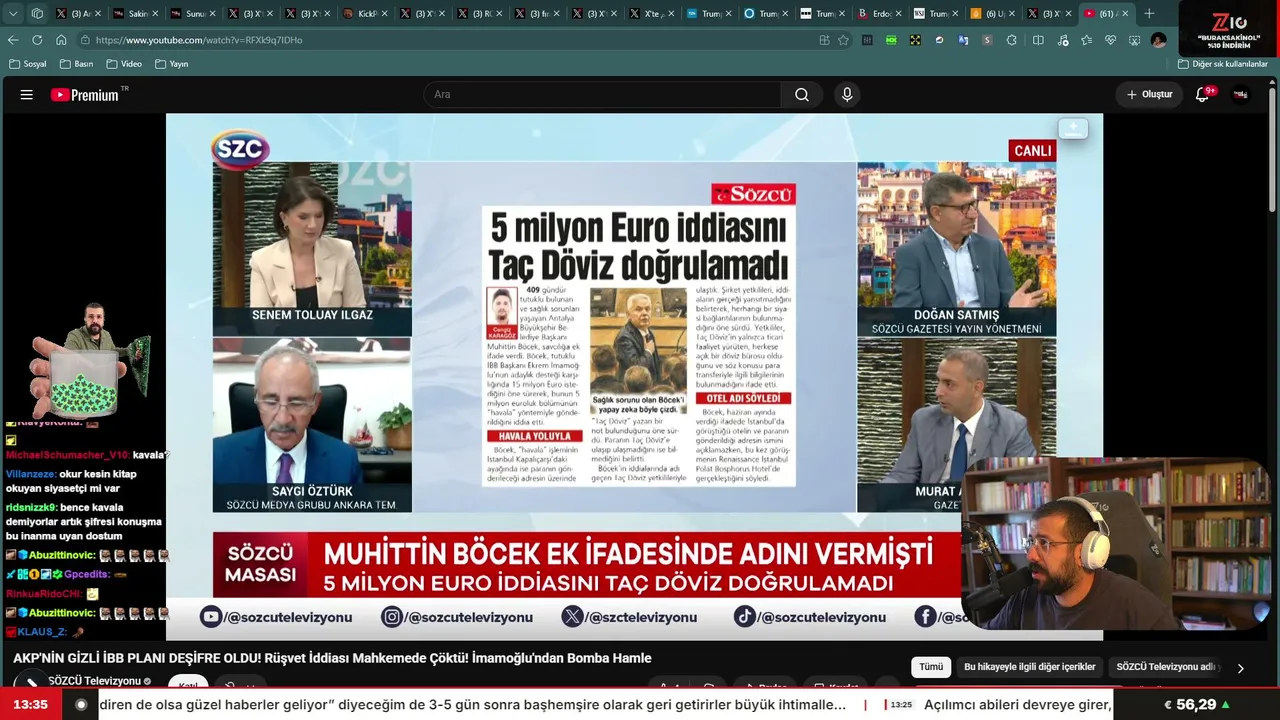Switch to the Sunu browser tab
The width and height of the screenshot is (1280, 720).
coord(192,14)
